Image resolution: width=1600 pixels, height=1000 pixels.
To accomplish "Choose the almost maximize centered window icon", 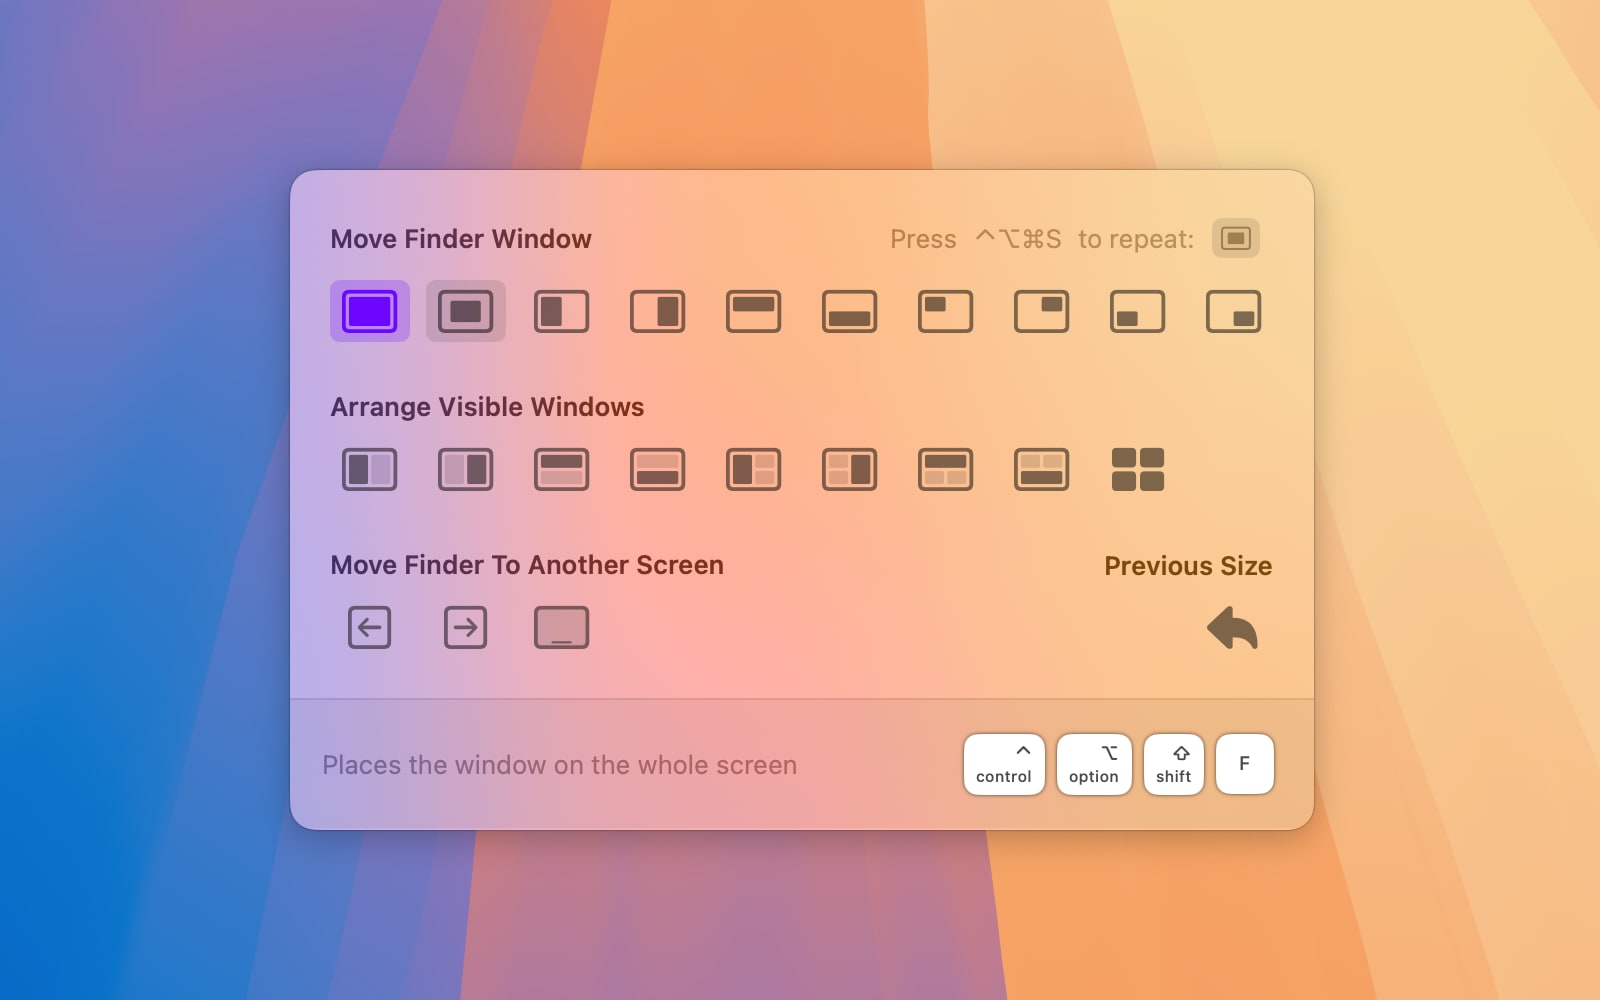I will (x=466, y=311).
